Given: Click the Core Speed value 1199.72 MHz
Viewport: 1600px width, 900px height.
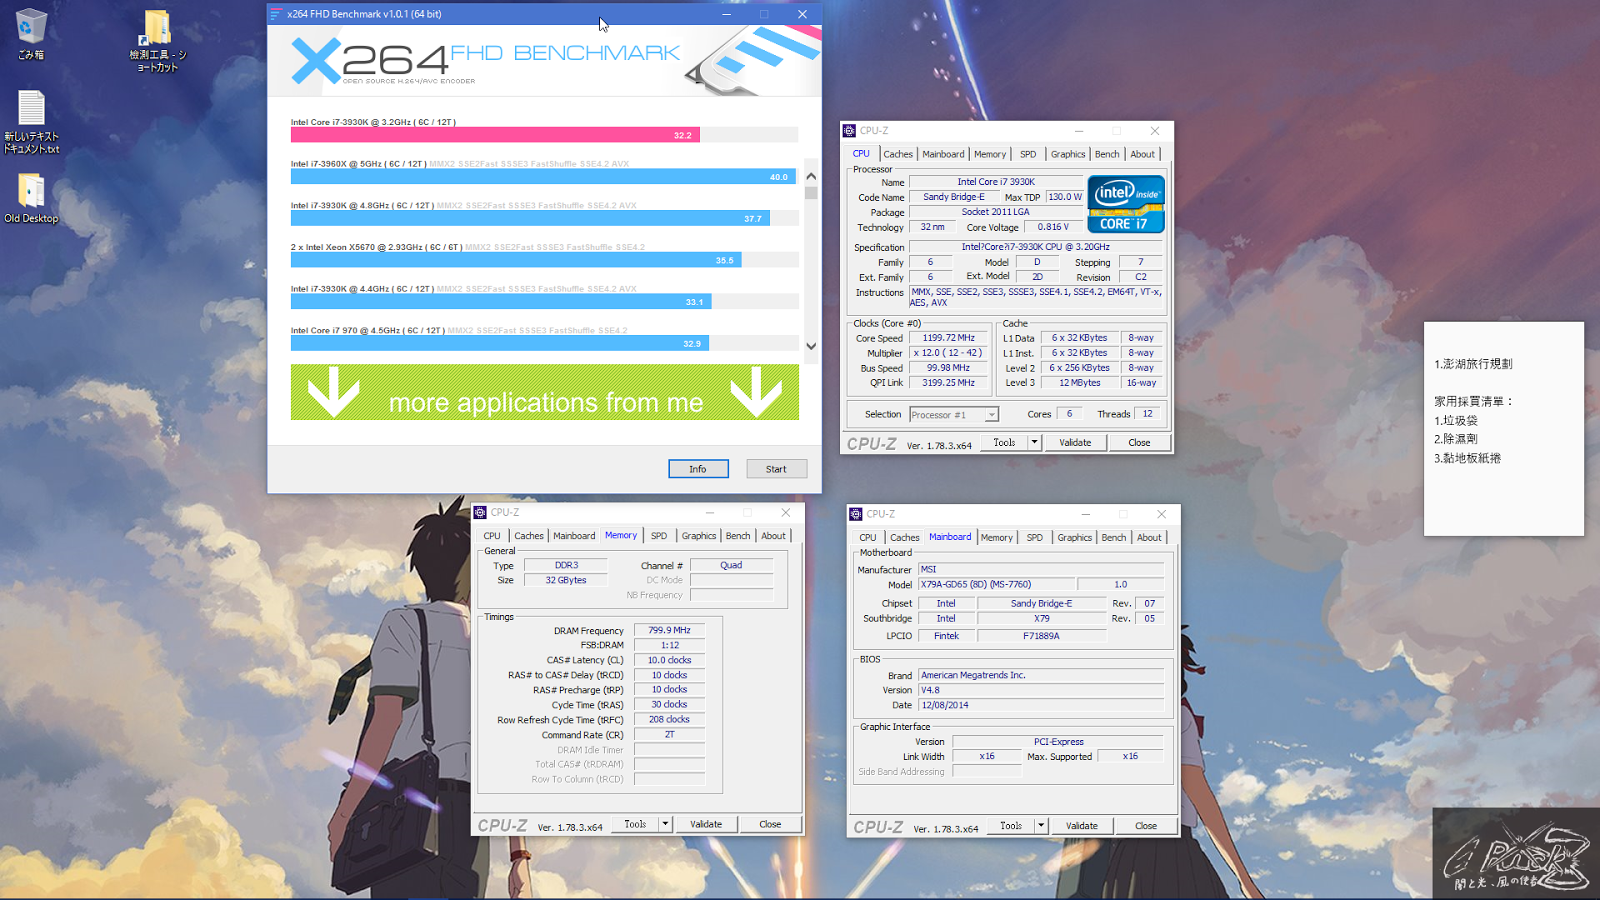Looking at the screenshot, I should [x=949, y=338].
